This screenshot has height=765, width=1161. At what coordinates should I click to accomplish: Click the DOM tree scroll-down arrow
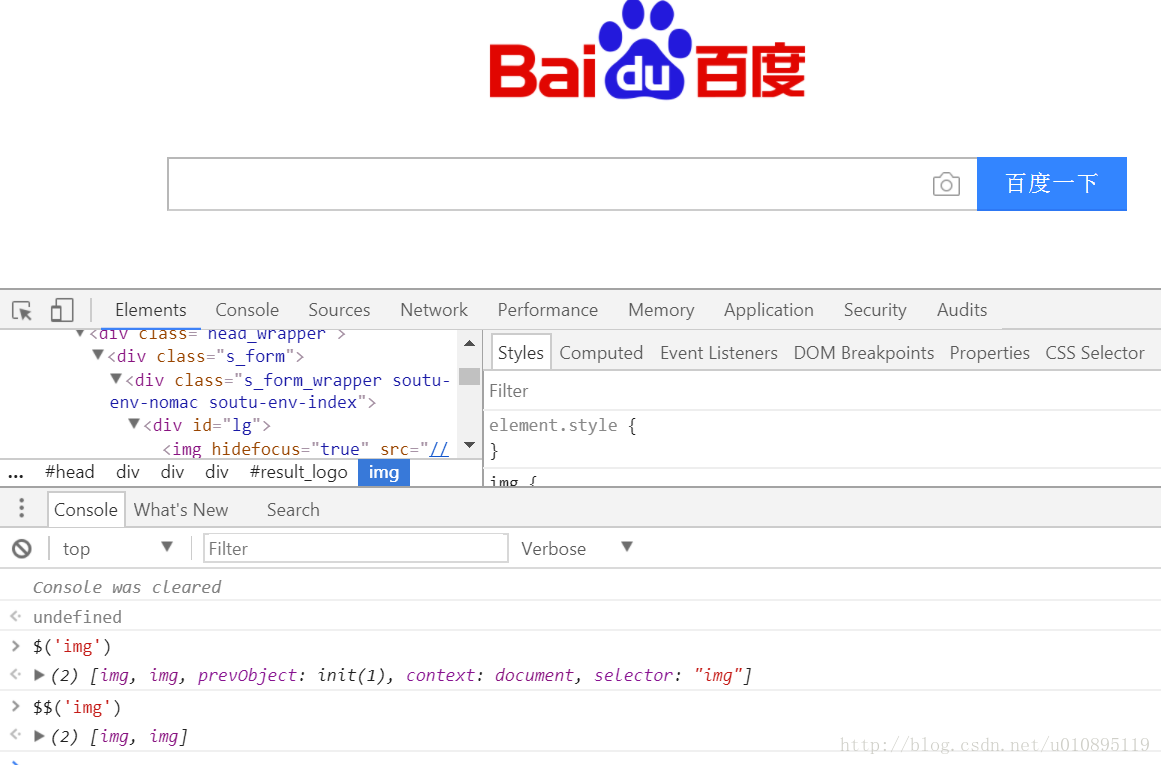(469, 445)
